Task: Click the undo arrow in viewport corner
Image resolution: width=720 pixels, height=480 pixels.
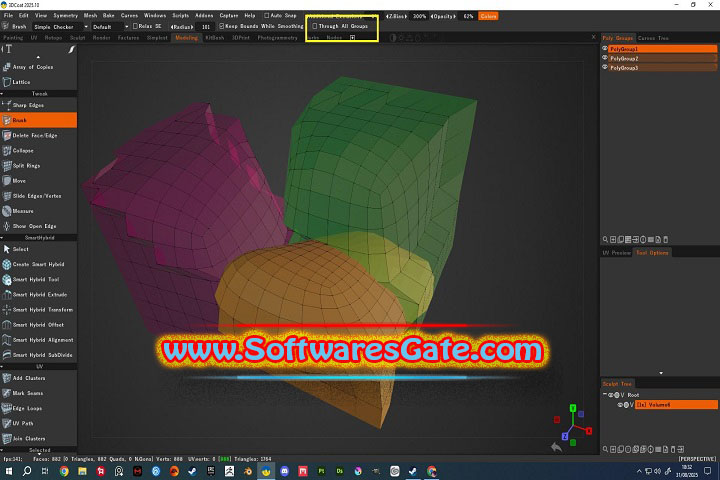Action: tap(557, 447)
